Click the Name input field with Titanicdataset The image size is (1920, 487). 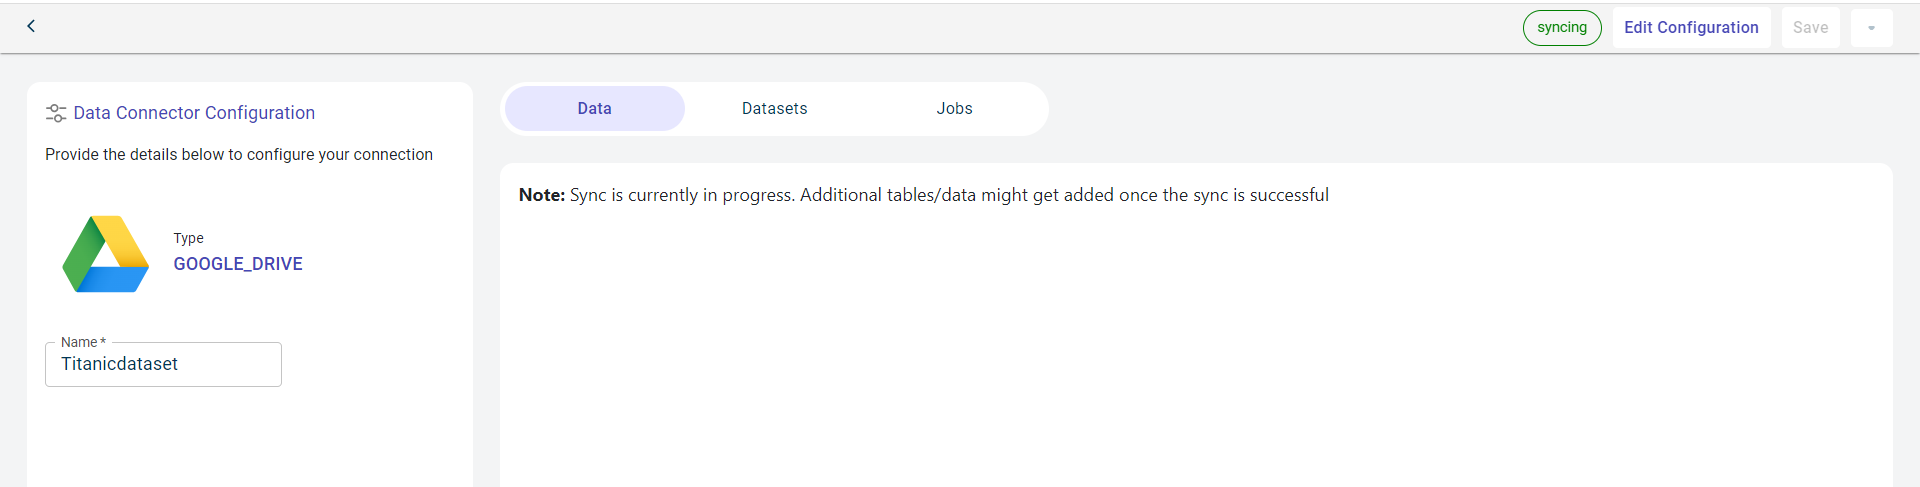point(163,365)
